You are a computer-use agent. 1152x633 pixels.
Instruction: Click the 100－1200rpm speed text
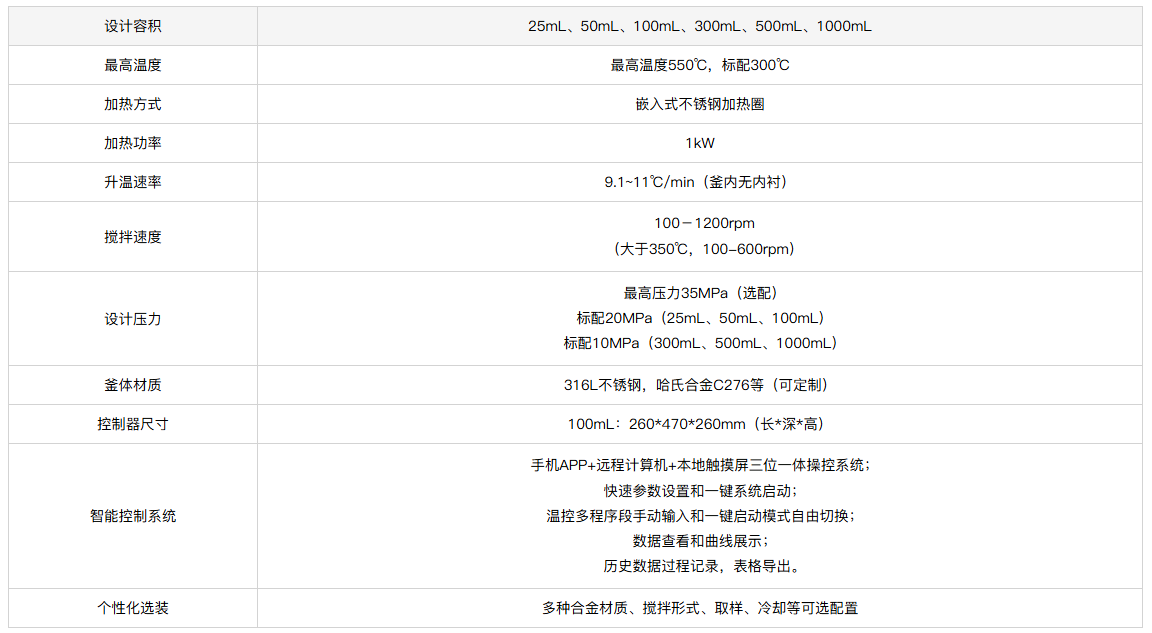click(x=699, y=223)
